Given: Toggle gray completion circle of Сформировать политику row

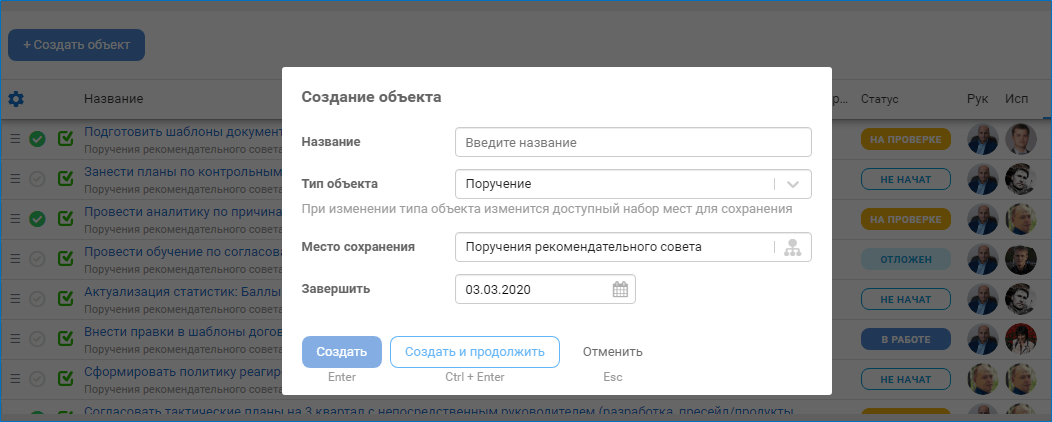Looking at the screenshot, I should tap(38, 379).
